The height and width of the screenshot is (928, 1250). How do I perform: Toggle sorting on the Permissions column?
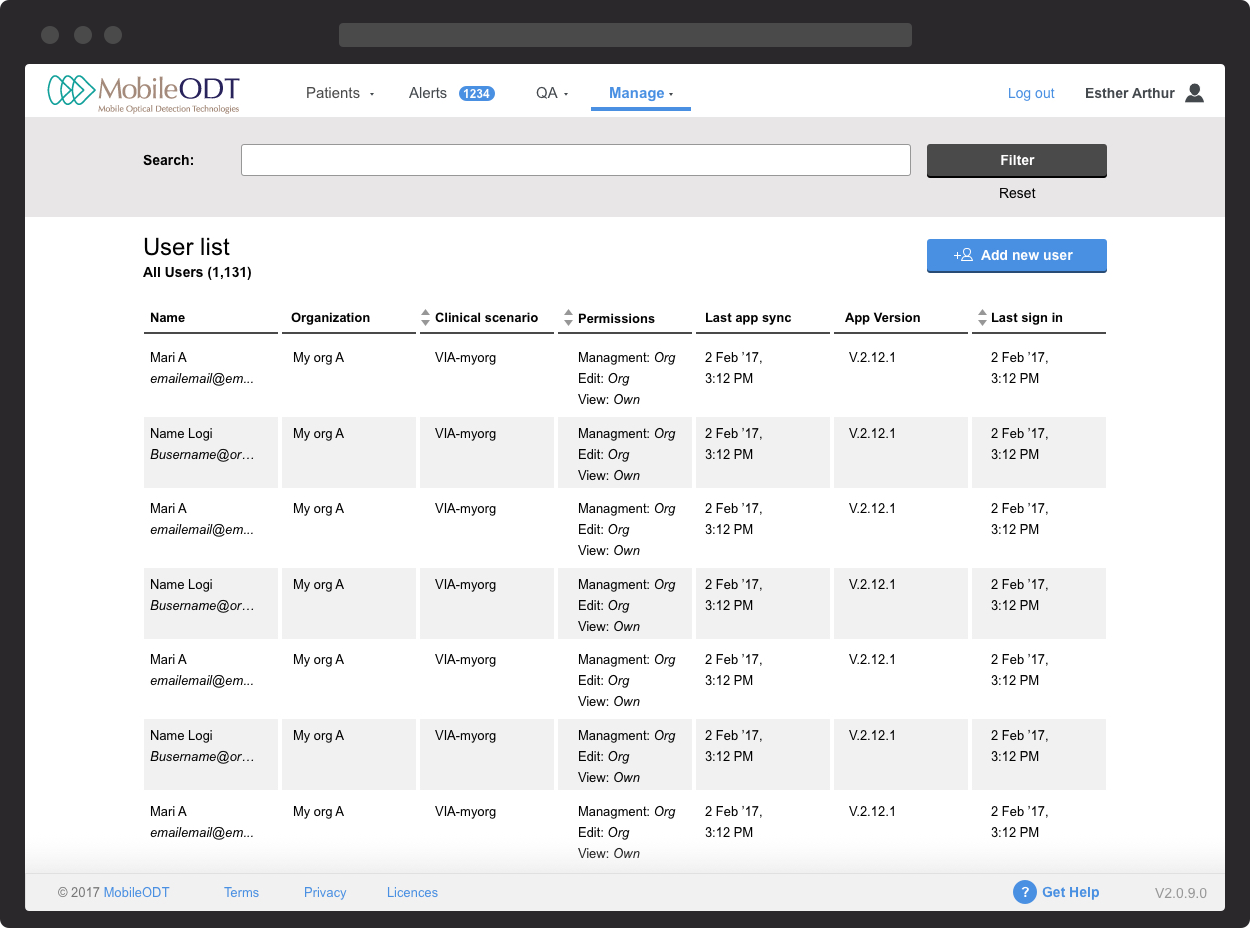point(568,316)
